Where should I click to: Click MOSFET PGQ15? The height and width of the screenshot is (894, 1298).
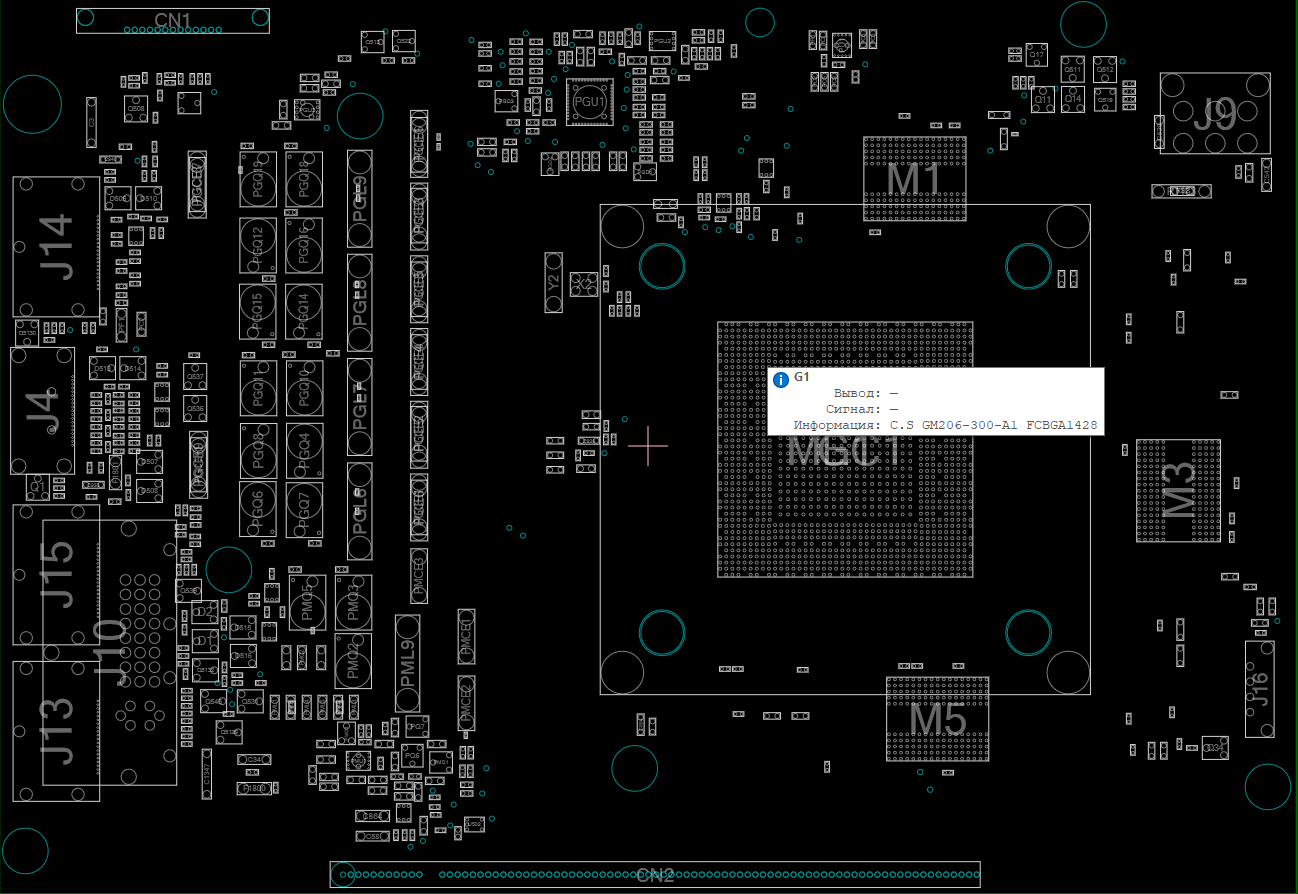[x=257, y=311]
